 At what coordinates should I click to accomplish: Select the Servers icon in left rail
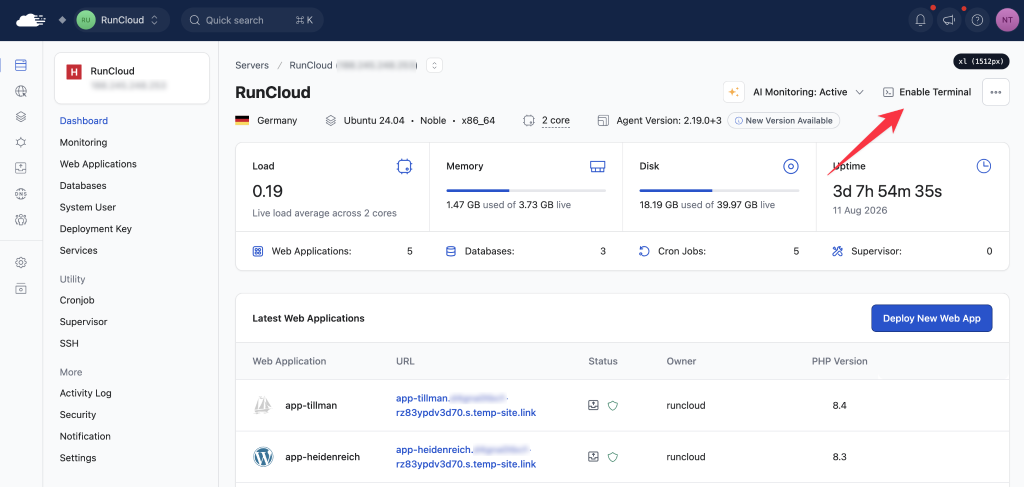tap(21, 65)
